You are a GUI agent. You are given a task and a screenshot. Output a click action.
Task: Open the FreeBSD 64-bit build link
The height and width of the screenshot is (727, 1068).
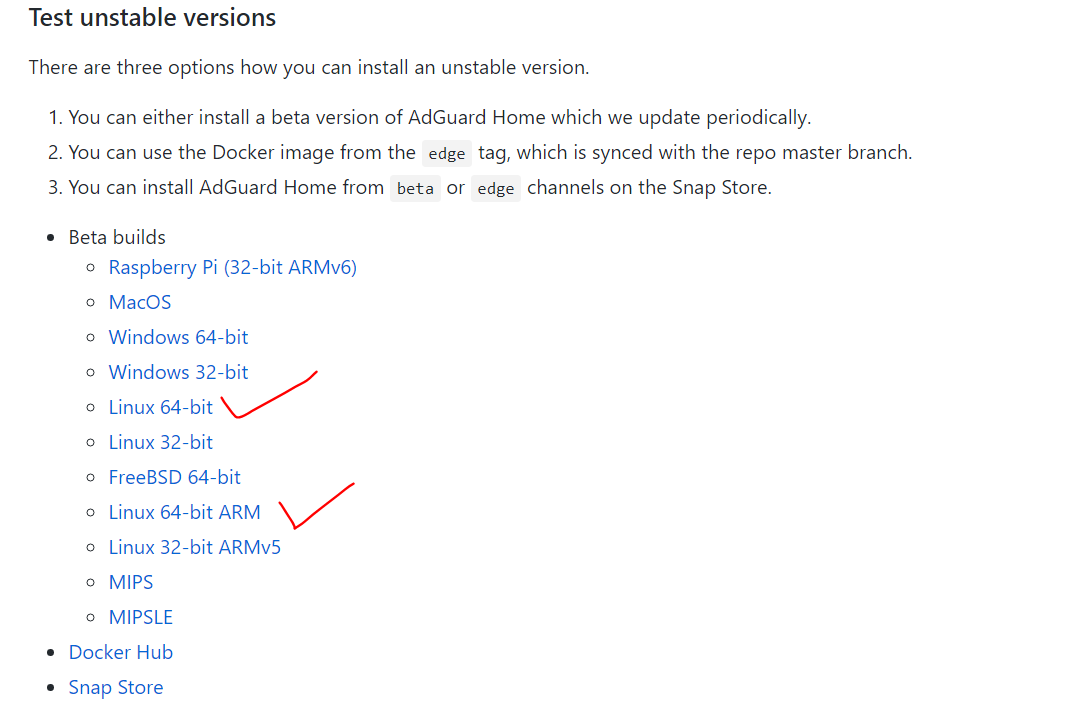pyautogui.click(x=174, y=477)
